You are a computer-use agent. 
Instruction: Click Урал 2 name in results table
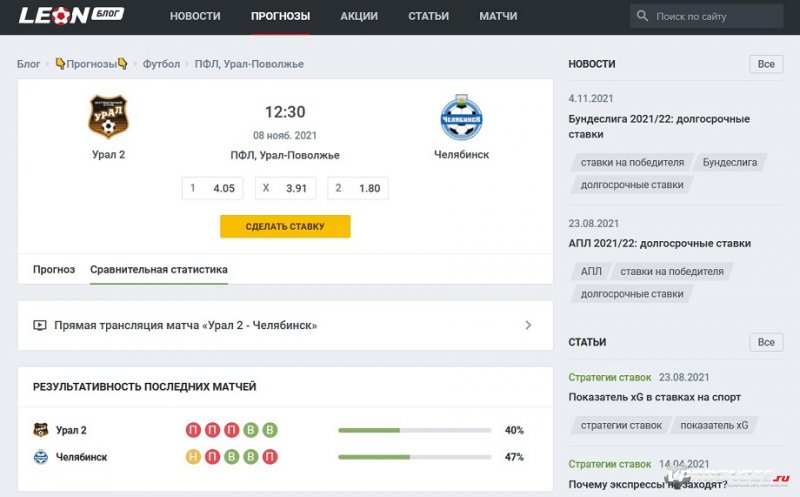coord(71,430)
